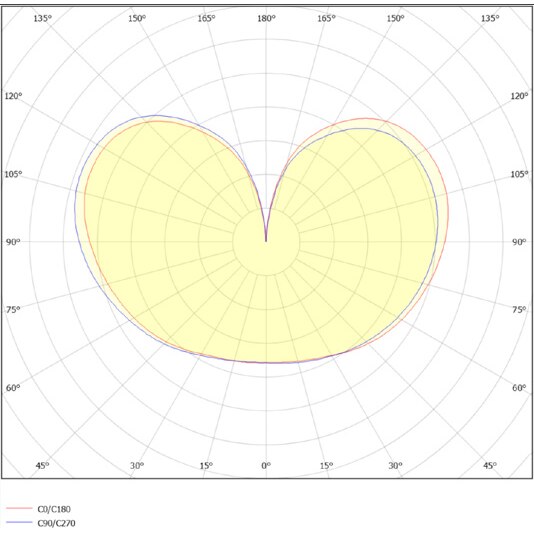Click the right 90° axis label
534x534 pixels.
519,242
